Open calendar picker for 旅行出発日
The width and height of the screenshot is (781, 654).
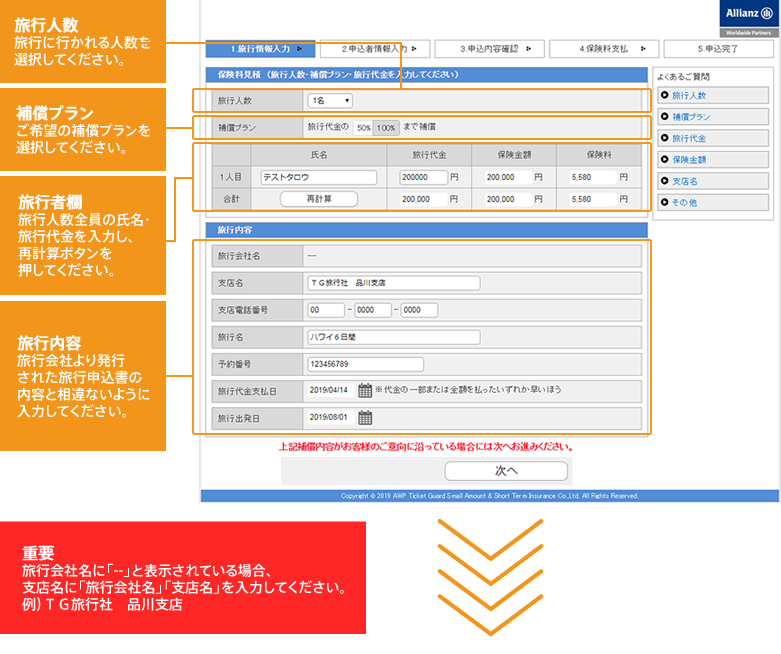pyautogui.click(x=365, y=418)
